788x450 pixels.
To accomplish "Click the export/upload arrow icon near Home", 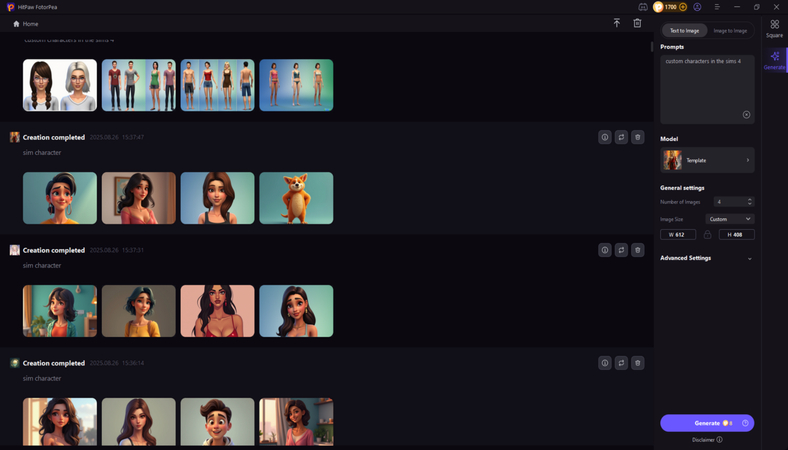I will tap(617, 23).
